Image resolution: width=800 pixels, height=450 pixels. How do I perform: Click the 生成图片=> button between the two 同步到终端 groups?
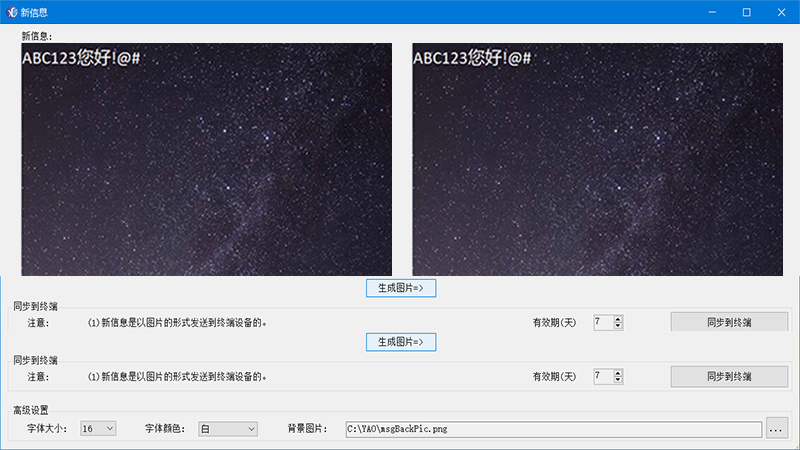(401, 342)
